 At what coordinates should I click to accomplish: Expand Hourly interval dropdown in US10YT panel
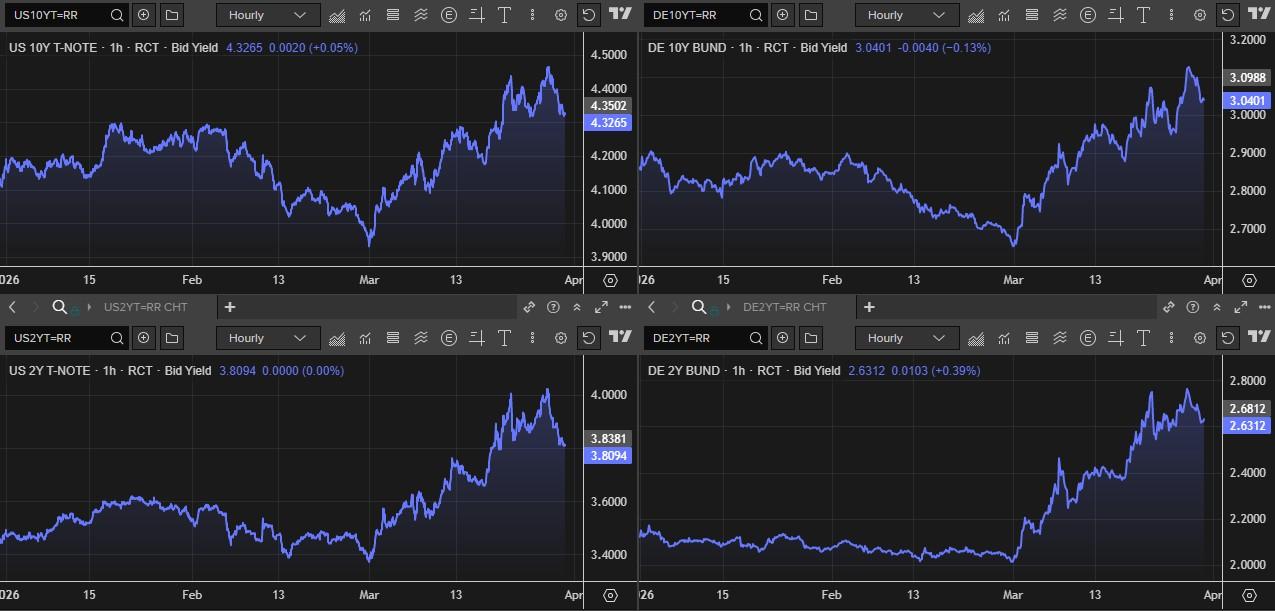tap(268, 15)
